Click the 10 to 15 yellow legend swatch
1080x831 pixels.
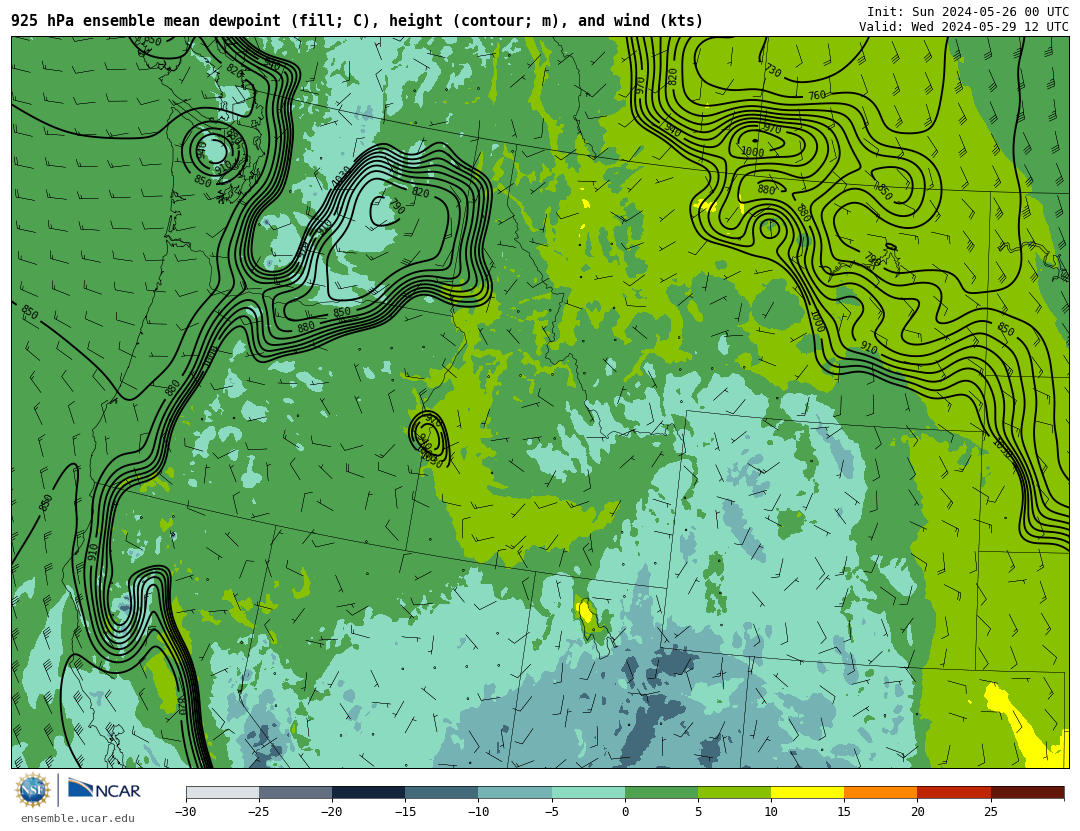coord(807,792)
